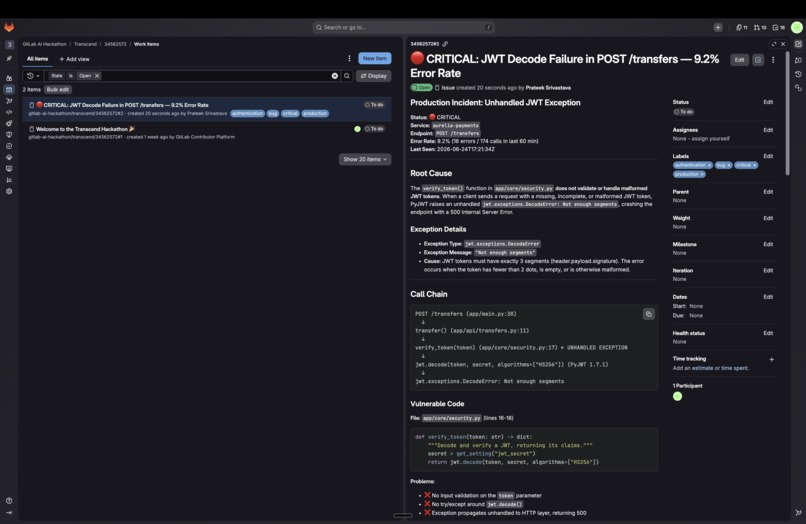Click the estimate link under Time tracking
Screen dimensions: 806x524
[x=702, y=368]
